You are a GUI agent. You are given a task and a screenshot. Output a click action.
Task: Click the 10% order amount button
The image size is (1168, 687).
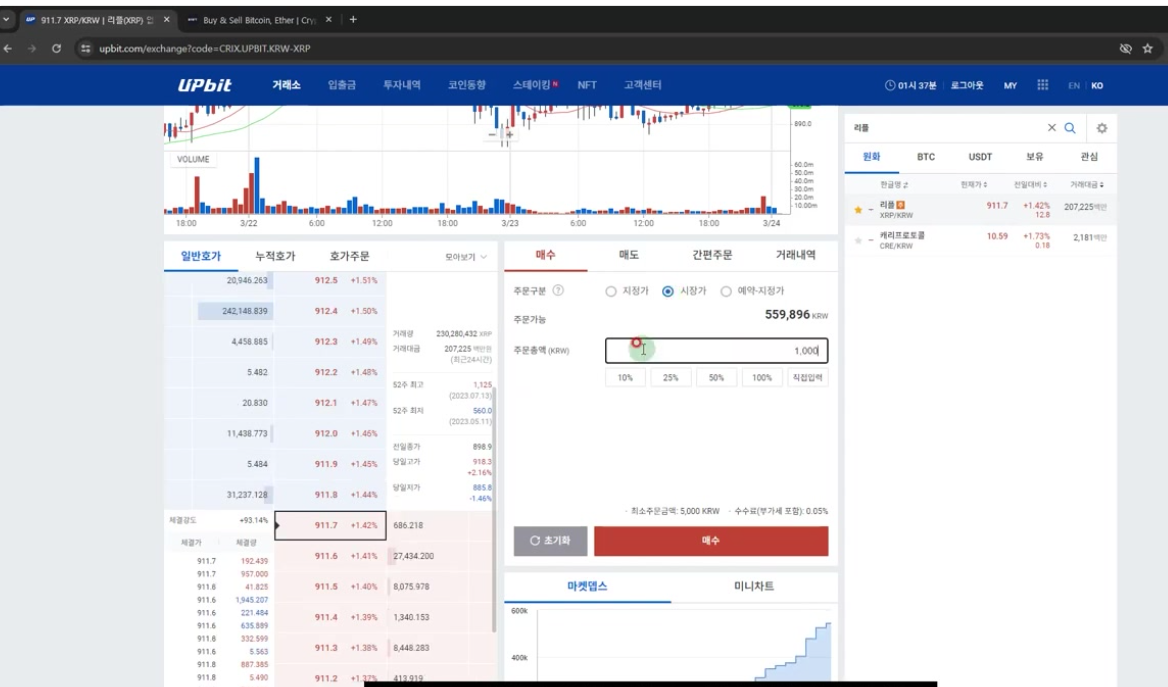pos(625,378)
